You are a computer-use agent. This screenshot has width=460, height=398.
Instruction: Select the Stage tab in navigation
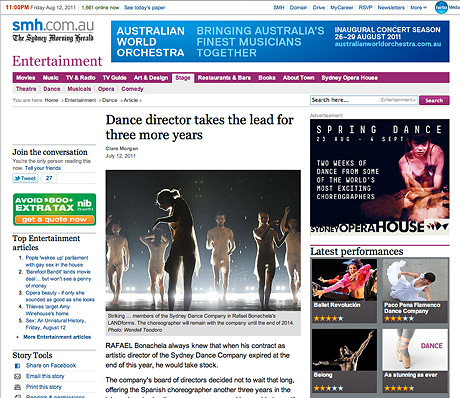183,78
